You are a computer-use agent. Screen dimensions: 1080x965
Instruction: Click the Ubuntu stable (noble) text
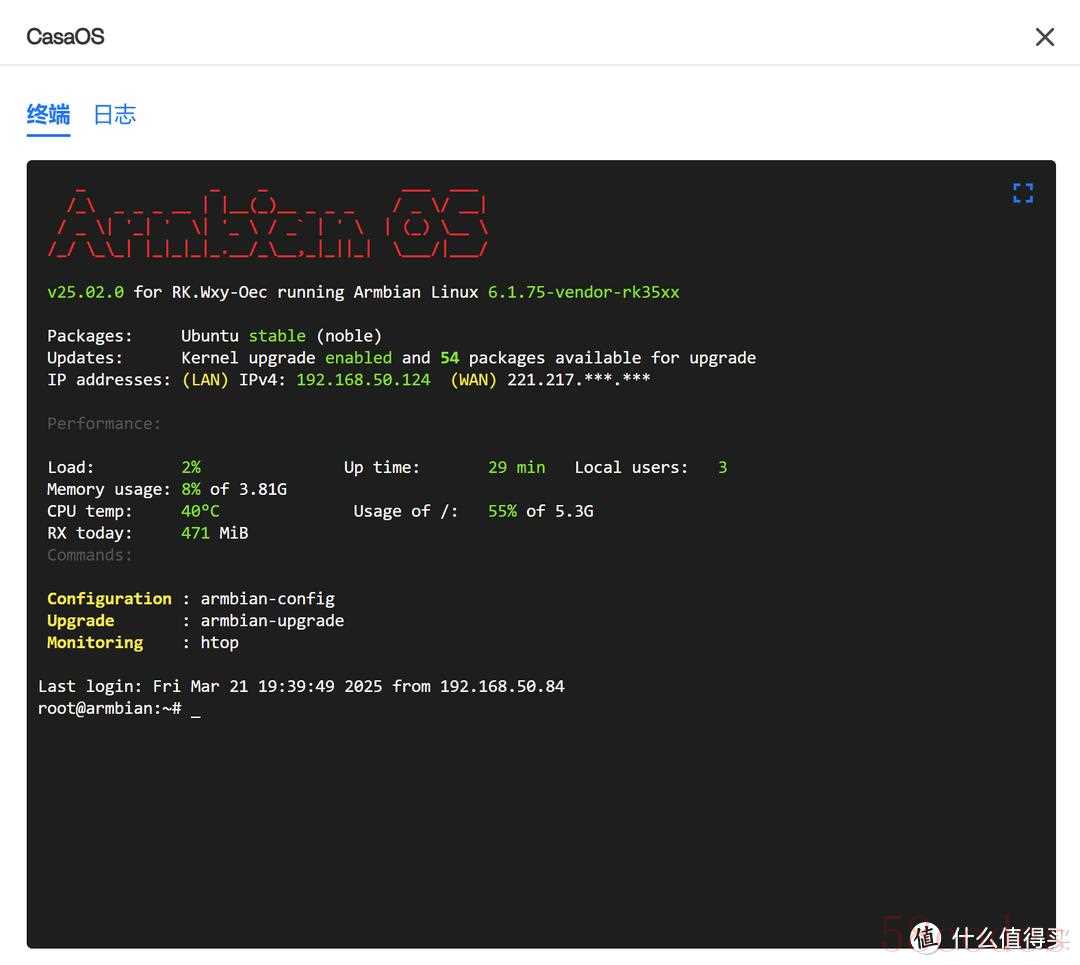(x=281, y=336)
